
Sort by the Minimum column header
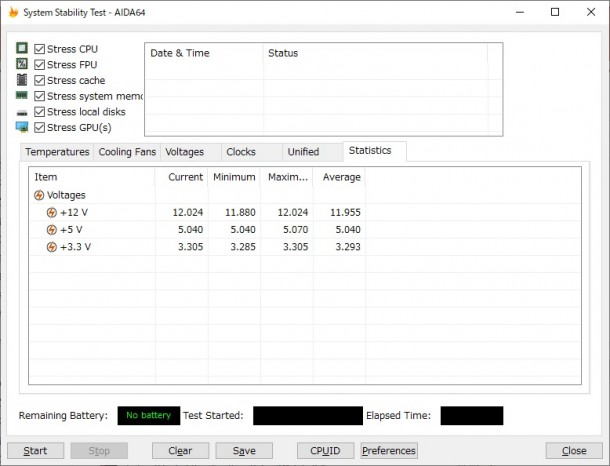(234, 177)
